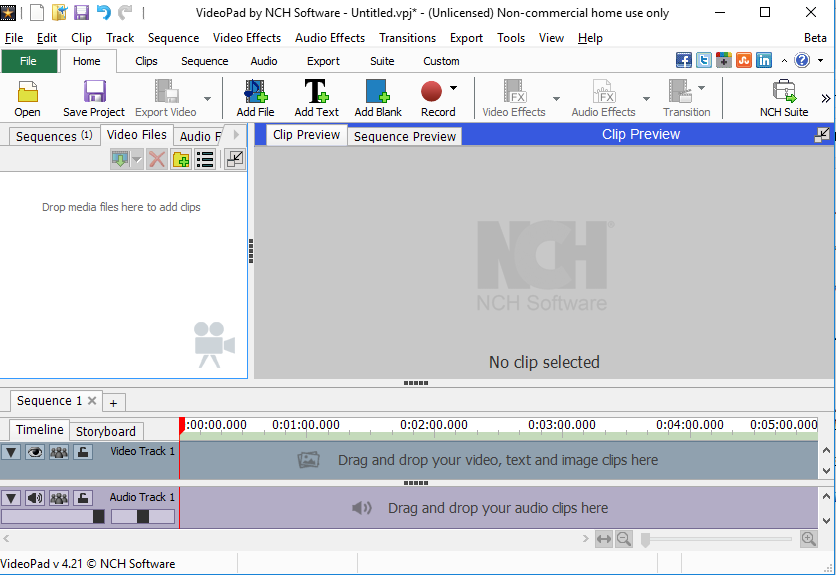This screenshot has width=836, height=575.
Task: Toggle Video Track 1 lock
Action: tap(83, 452)
